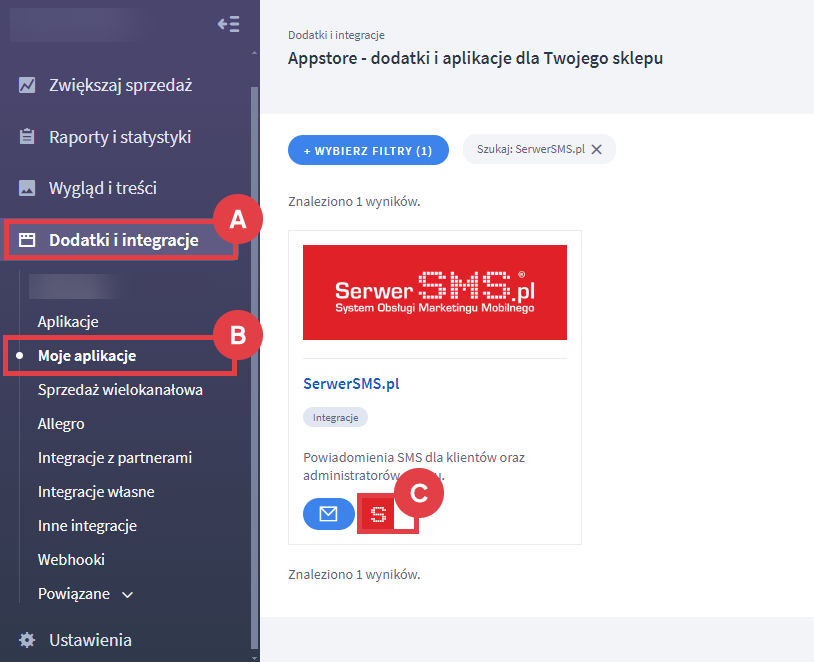Image resolution: width=814 pixels, height=662 pixels.
Task: Remove the SerwerSMS.pl search filter chip
Action: coord(597,149)
